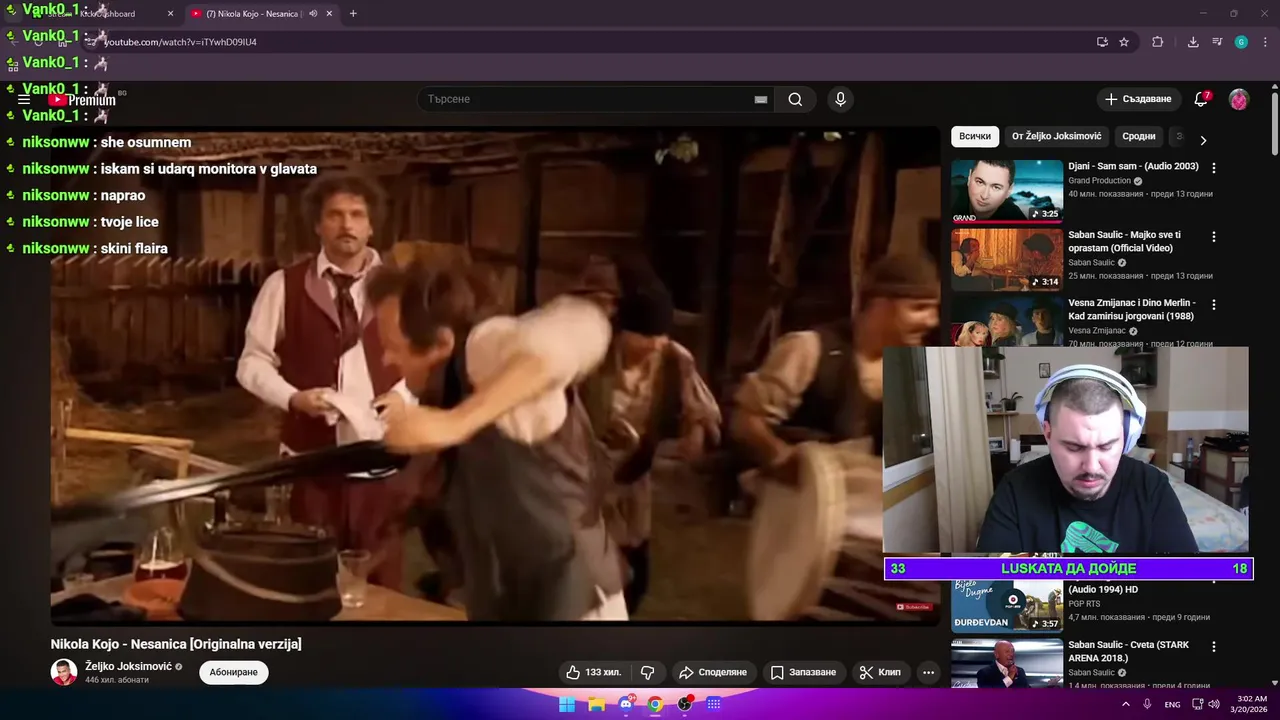Click the Запазване save button
Viewport: 1280px width, 720px height.
click(803, 672)
